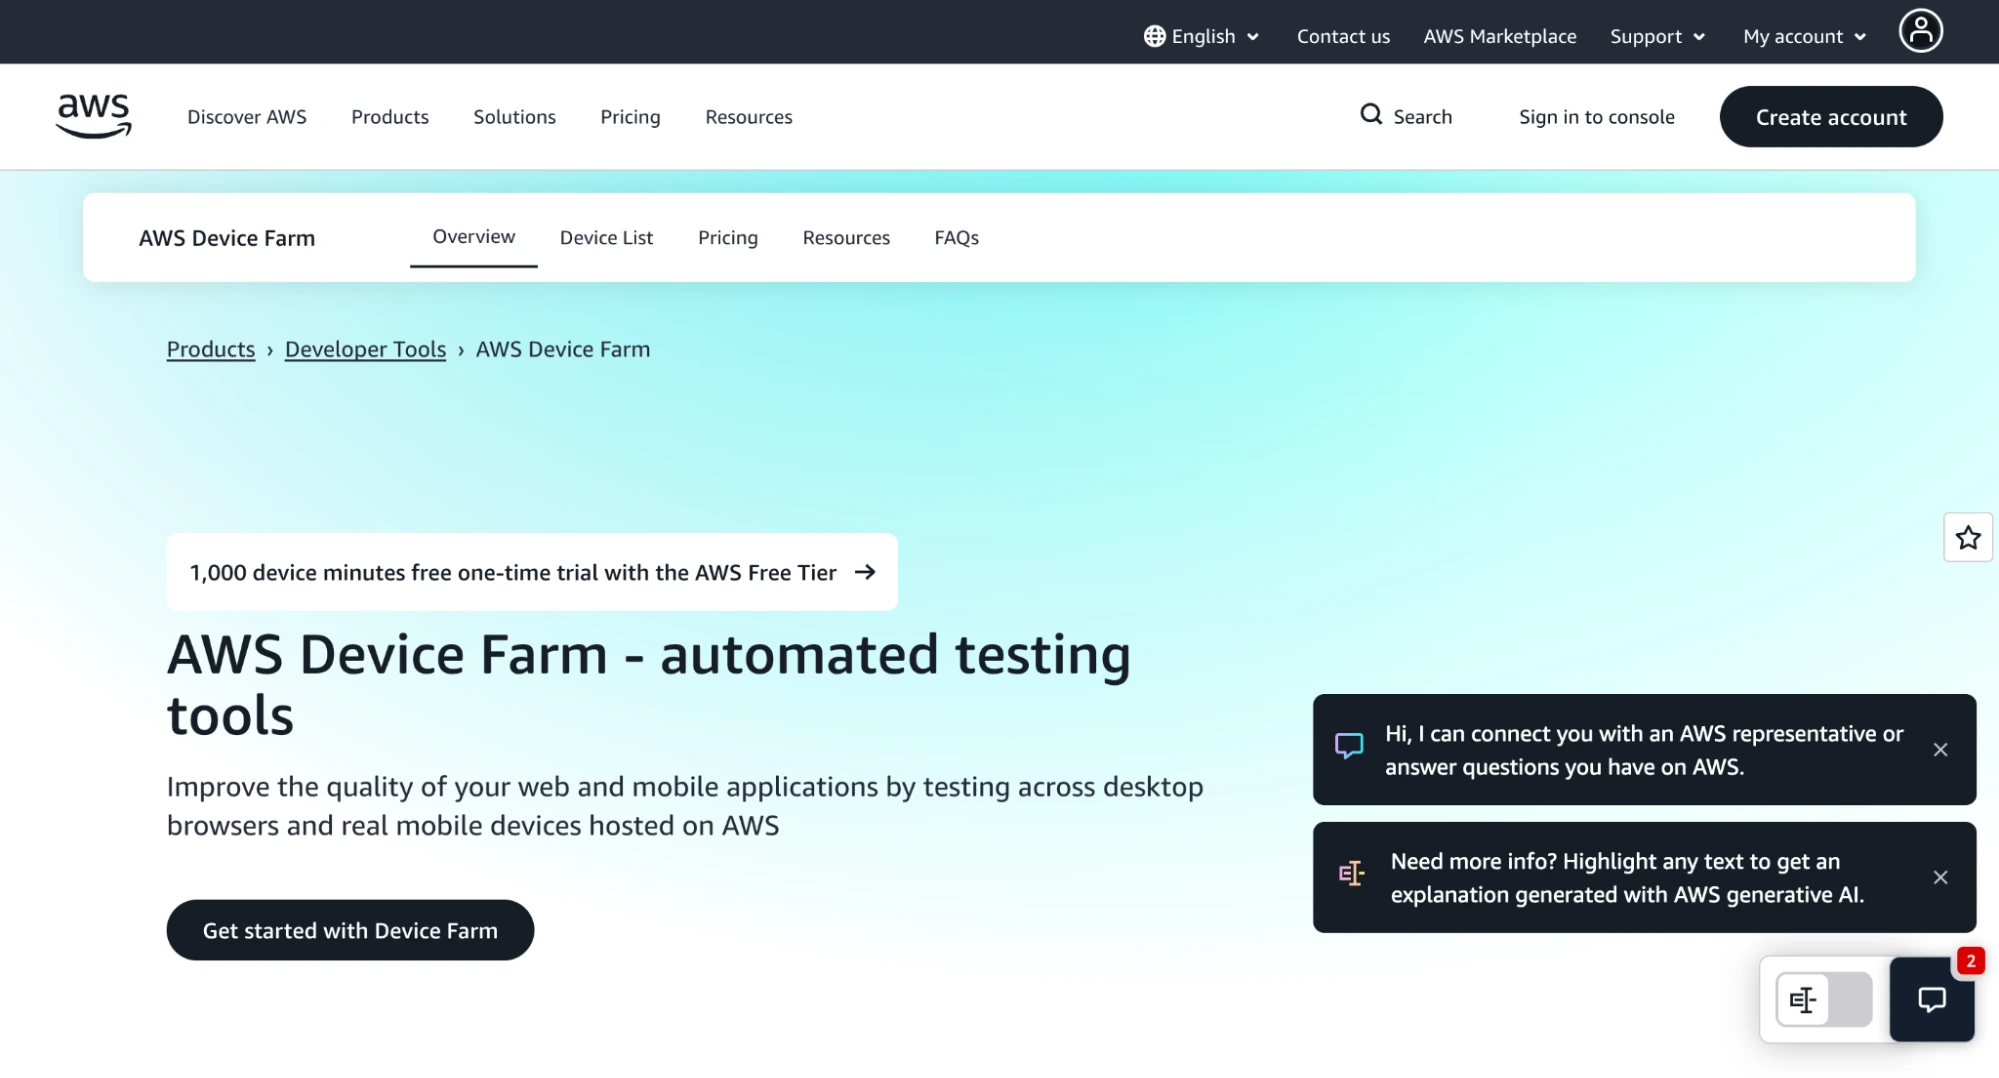
Task: Expand the English language dropdown
Action: (x=1202, y=36)
